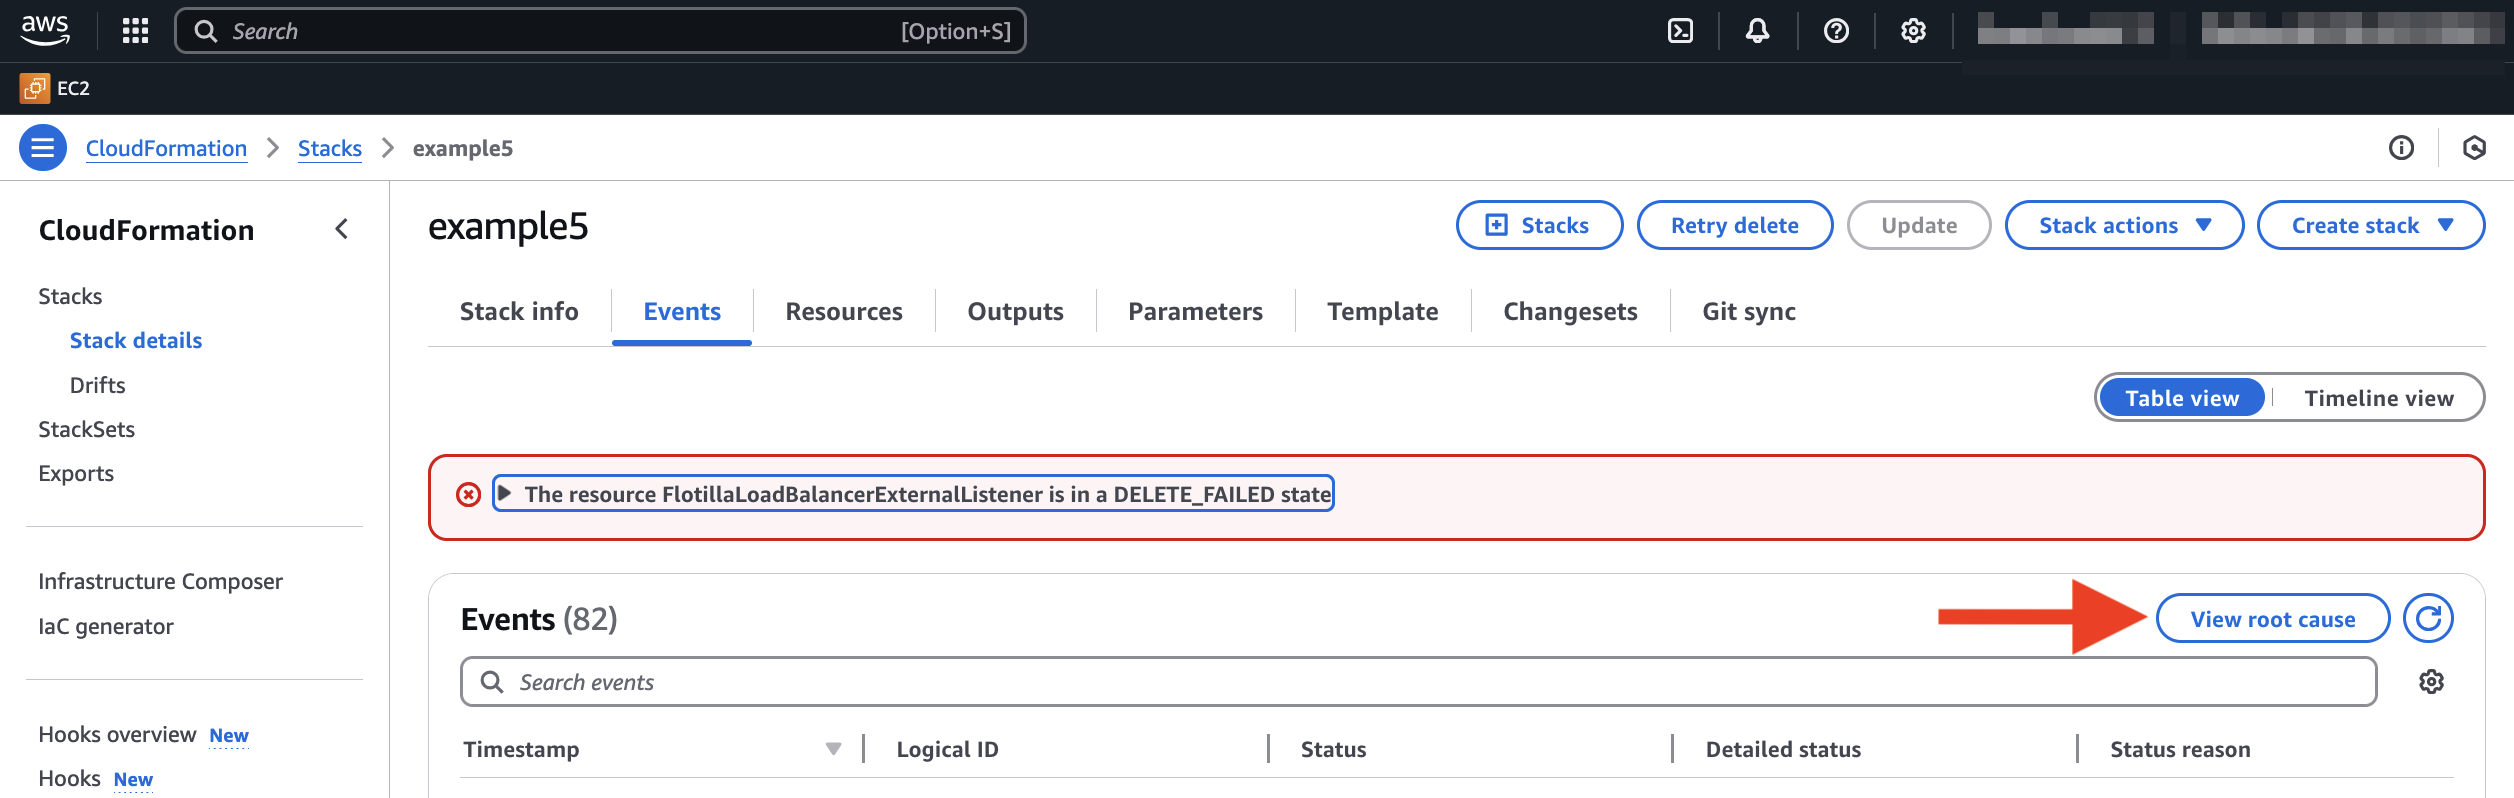Screen dimensions: 2514x798
Task: Launch CloudShell from the top bar
Action: coord(1680,31)
